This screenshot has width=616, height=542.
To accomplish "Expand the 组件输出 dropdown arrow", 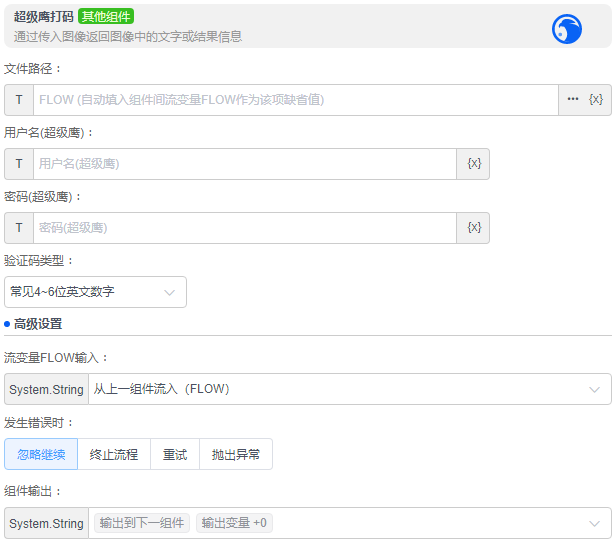I will tap(594, 523).
